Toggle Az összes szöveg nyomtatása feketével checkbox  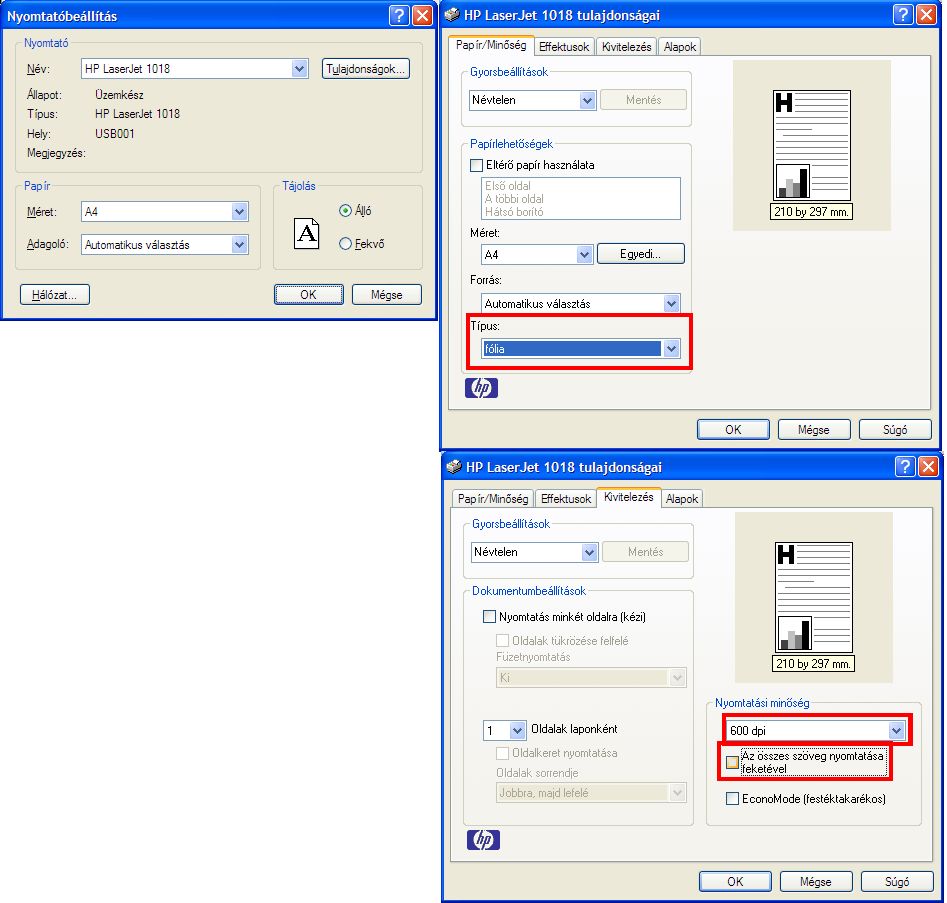click(732, 762)
